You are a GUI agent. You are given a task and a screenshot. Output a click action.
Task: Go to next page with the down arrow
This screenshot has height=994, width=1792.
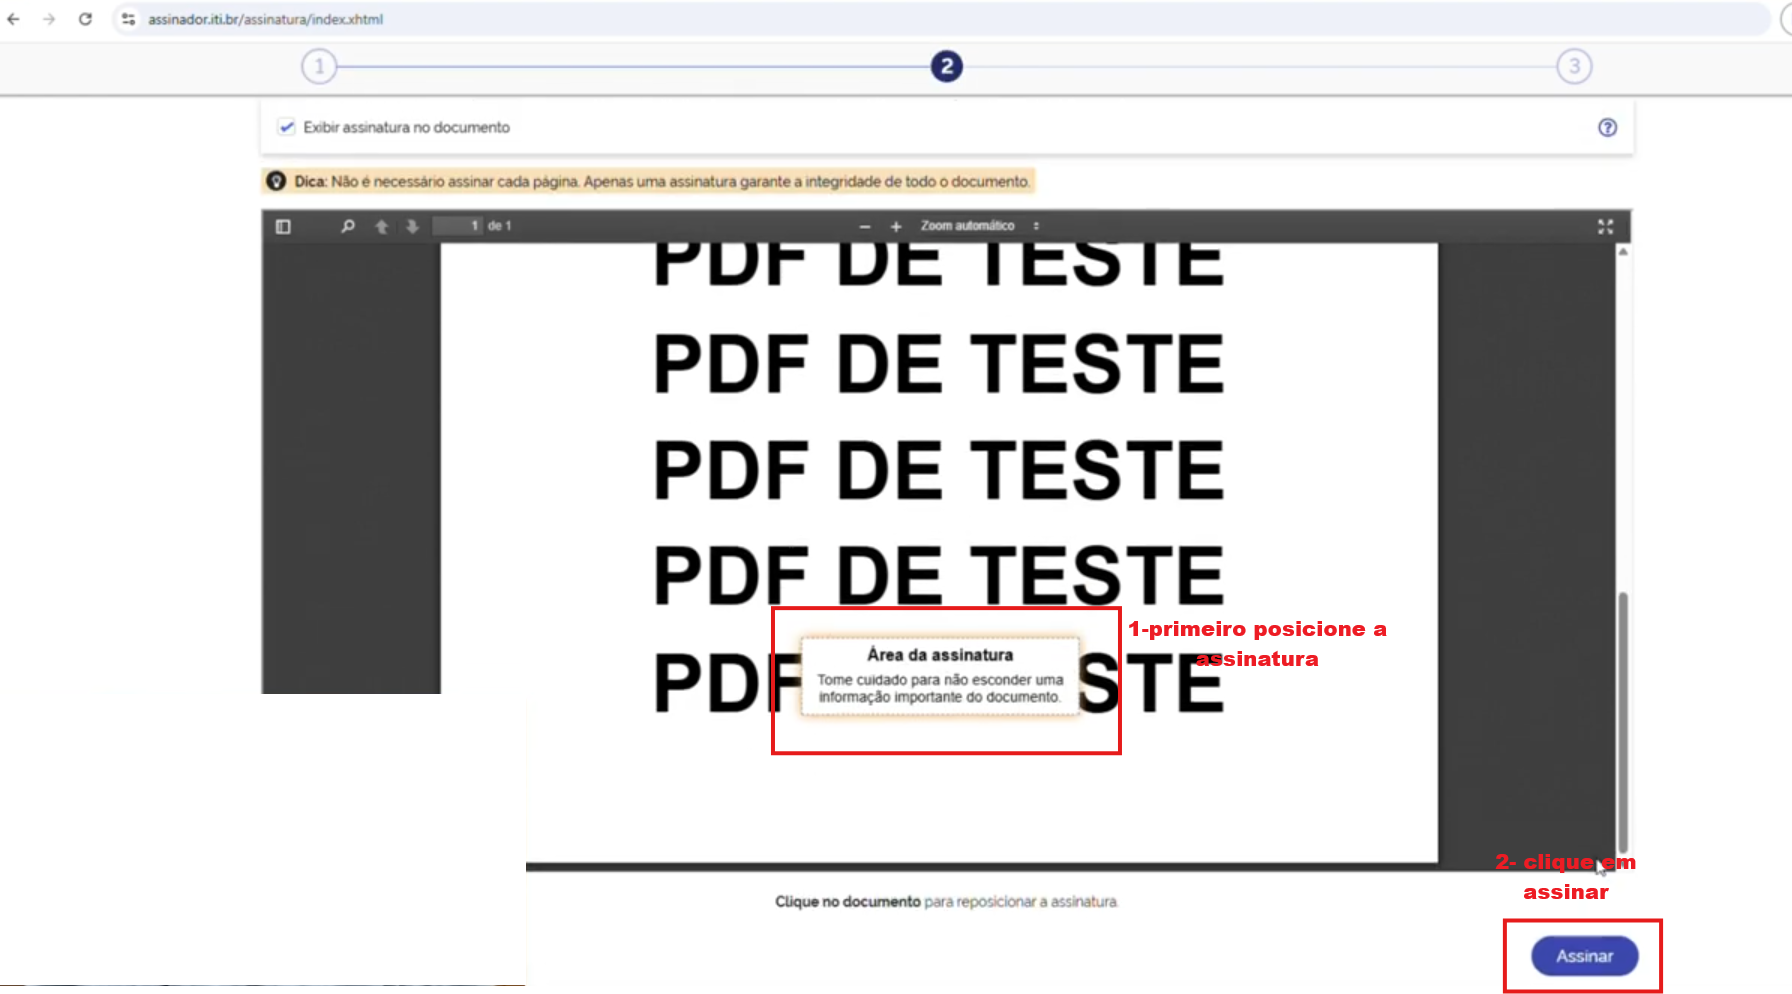click(413, 226)
